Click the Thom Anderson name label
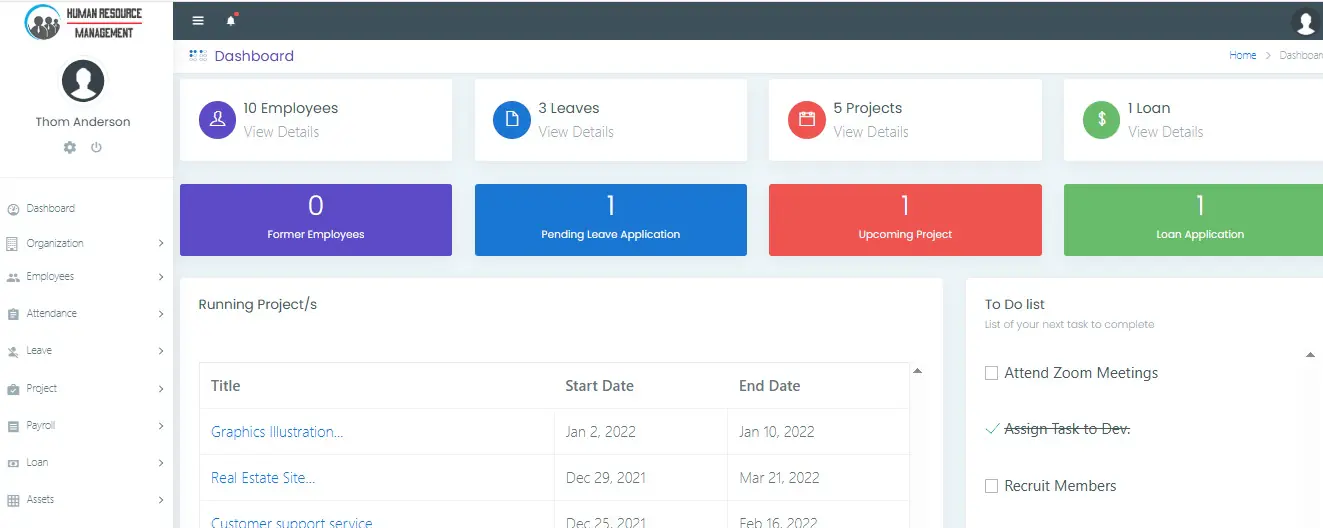This screenshot has width=1323, height=528. click(x=83, y=122)
